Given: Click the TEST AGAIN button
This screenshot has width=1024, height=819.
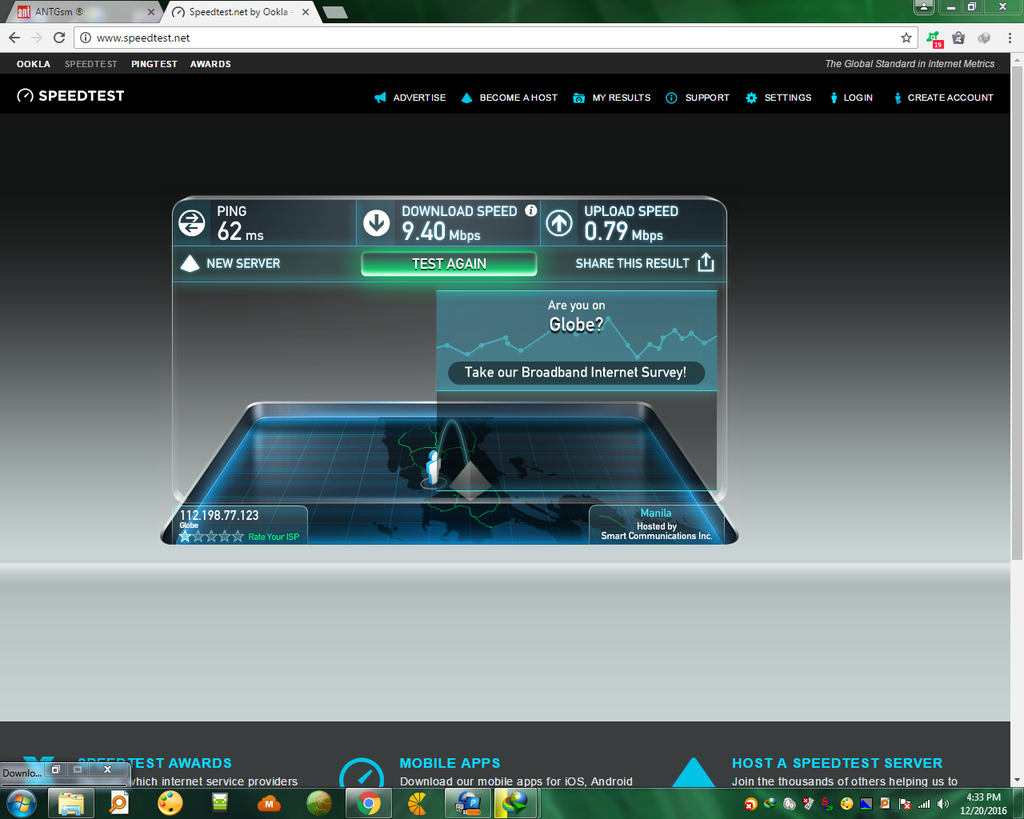Looking at the screenshot, I should click(x=449, y=264).
